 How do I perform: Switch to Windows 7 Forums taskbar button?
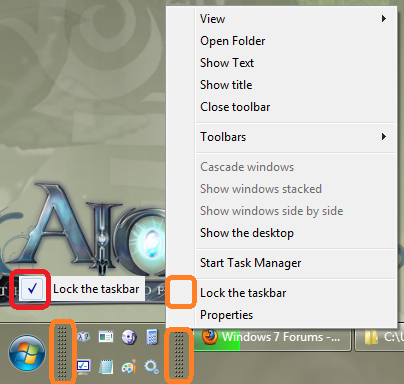[x=273, y=338]
